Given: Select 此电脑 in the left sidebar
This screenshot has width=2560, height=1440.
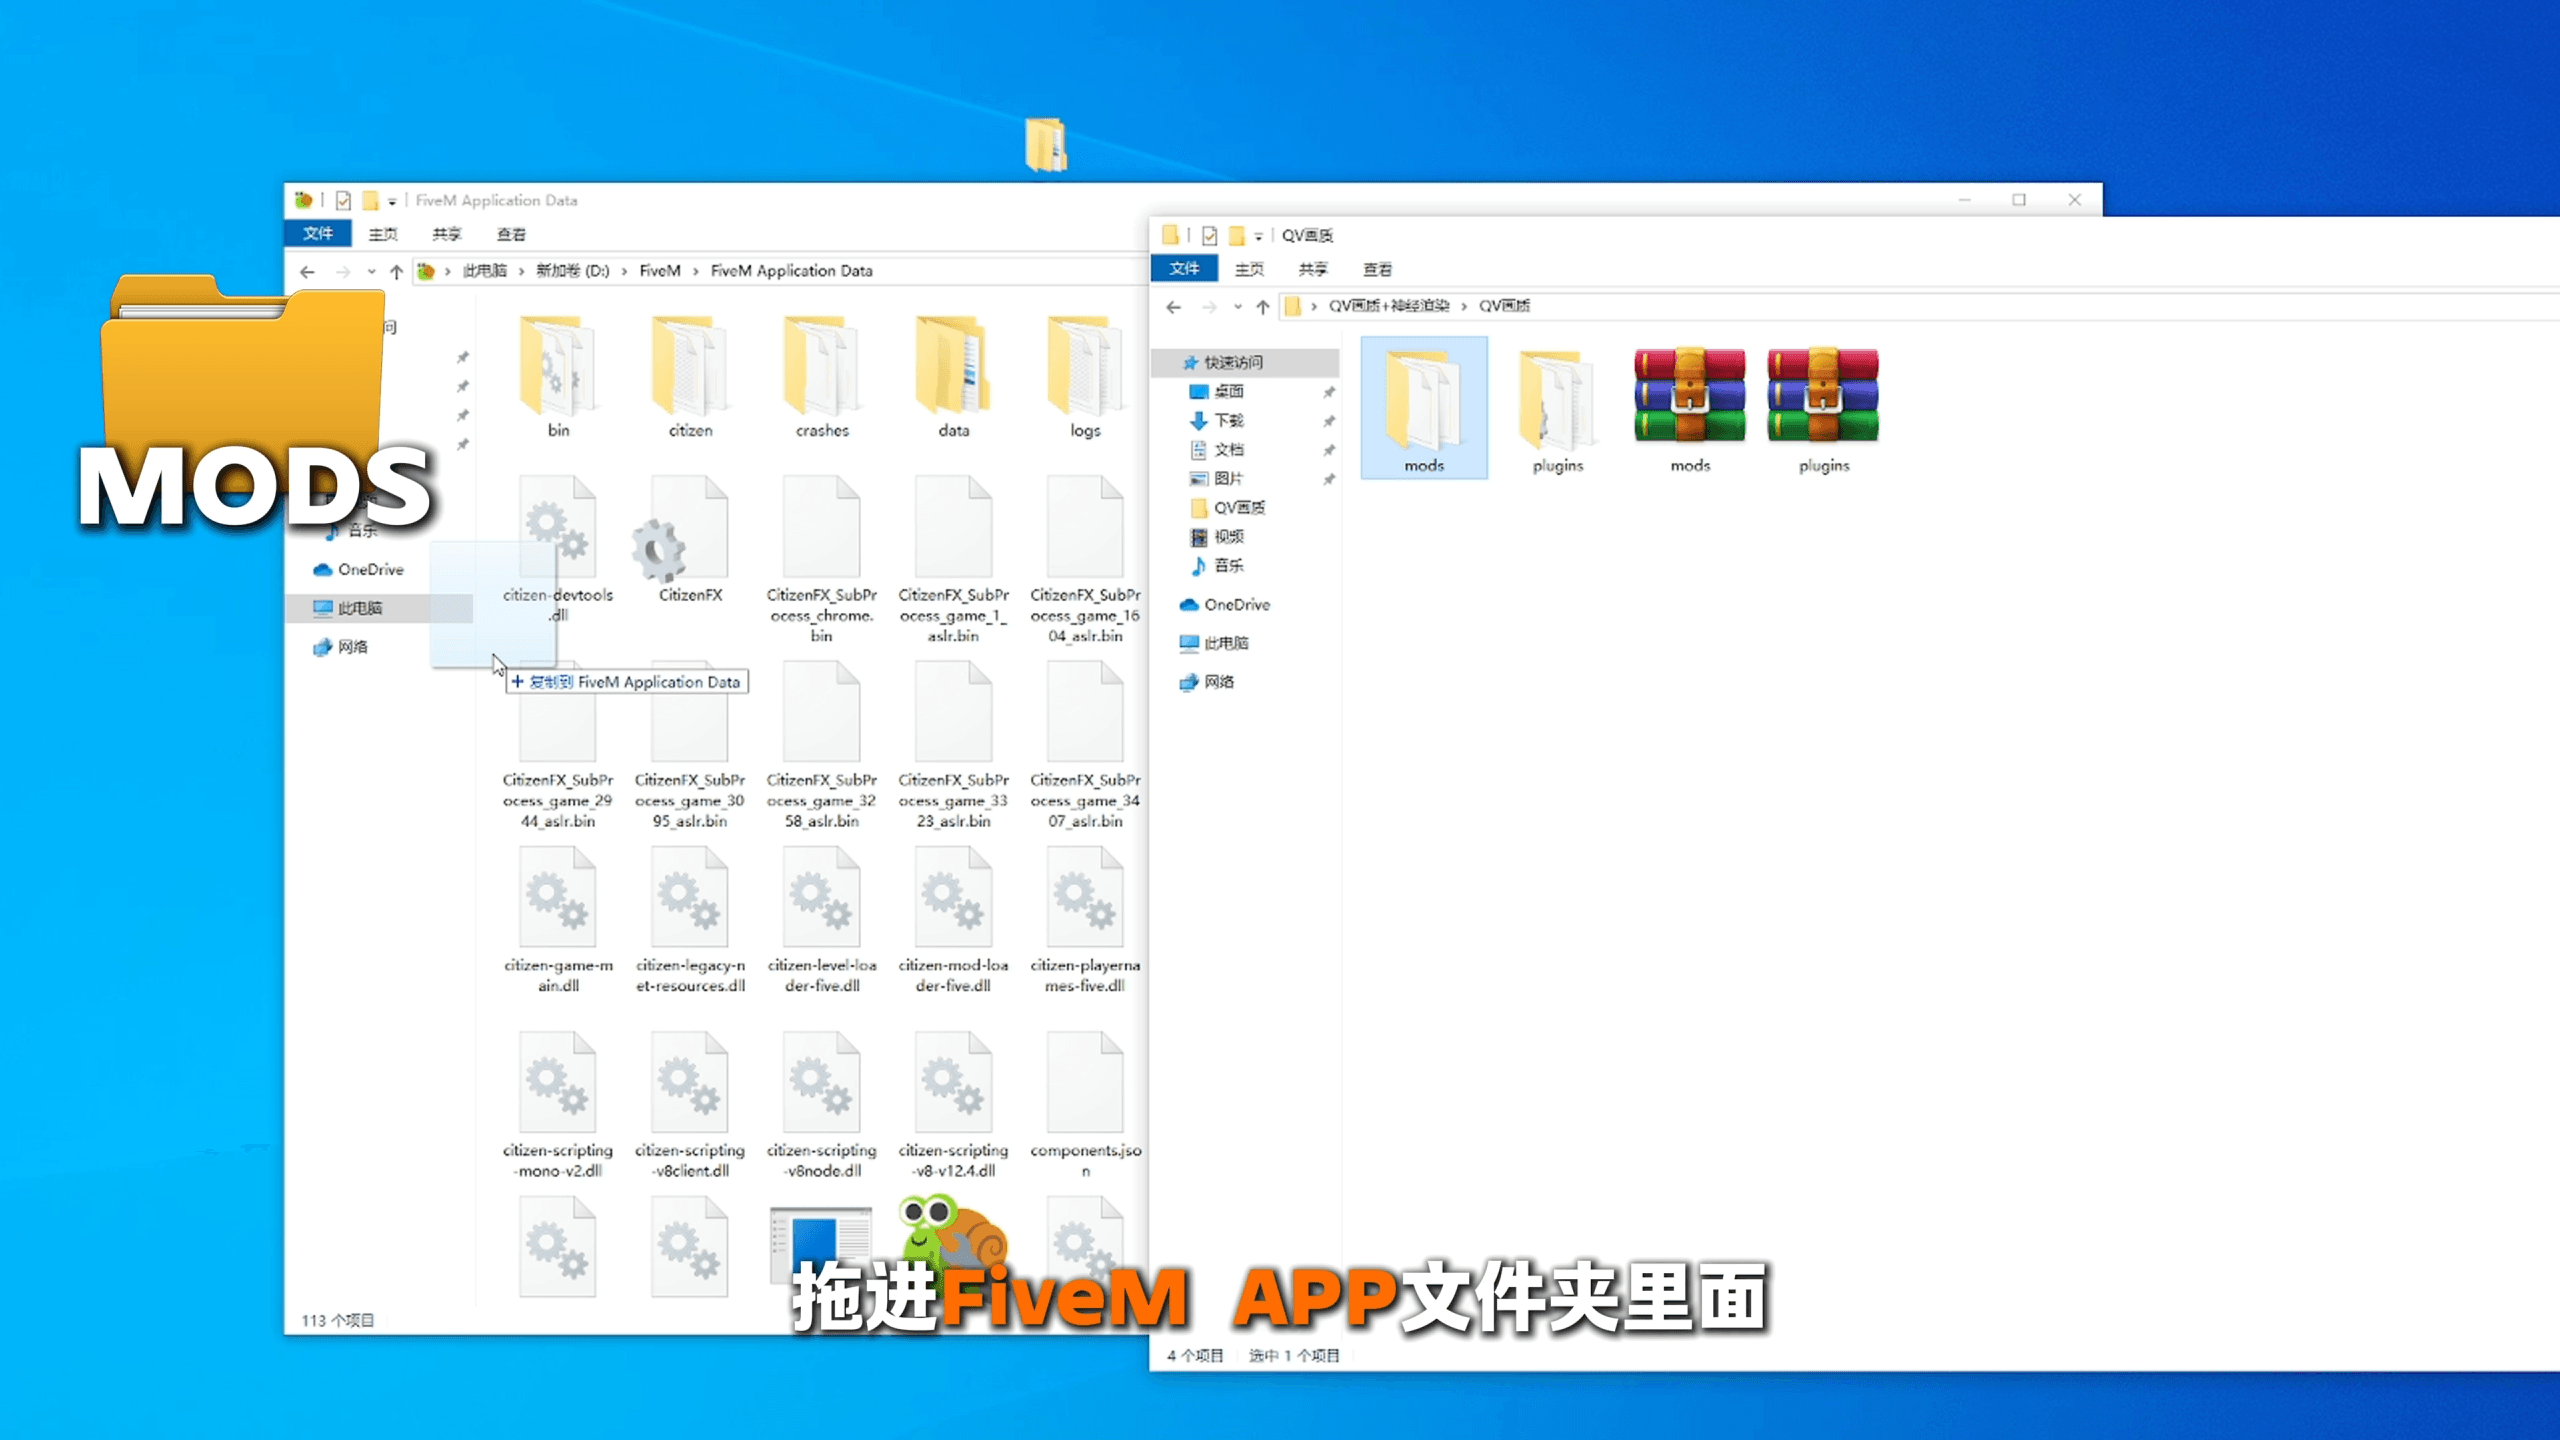Looking at the screenshot, I should [x=360, y=608].
